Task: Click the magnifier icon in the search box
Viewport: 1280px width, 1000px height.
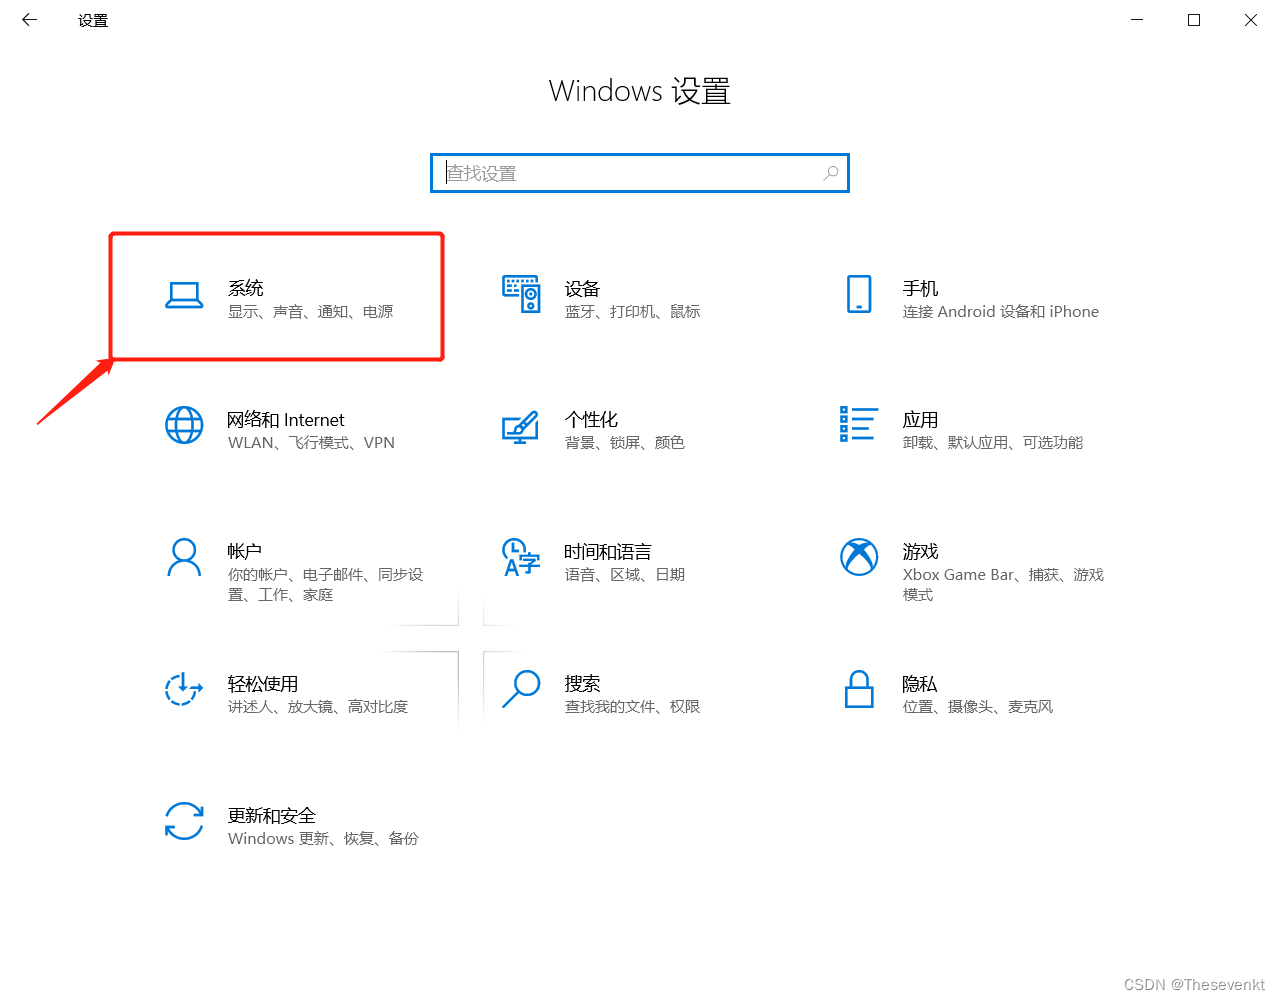Action: click(830, 173)
